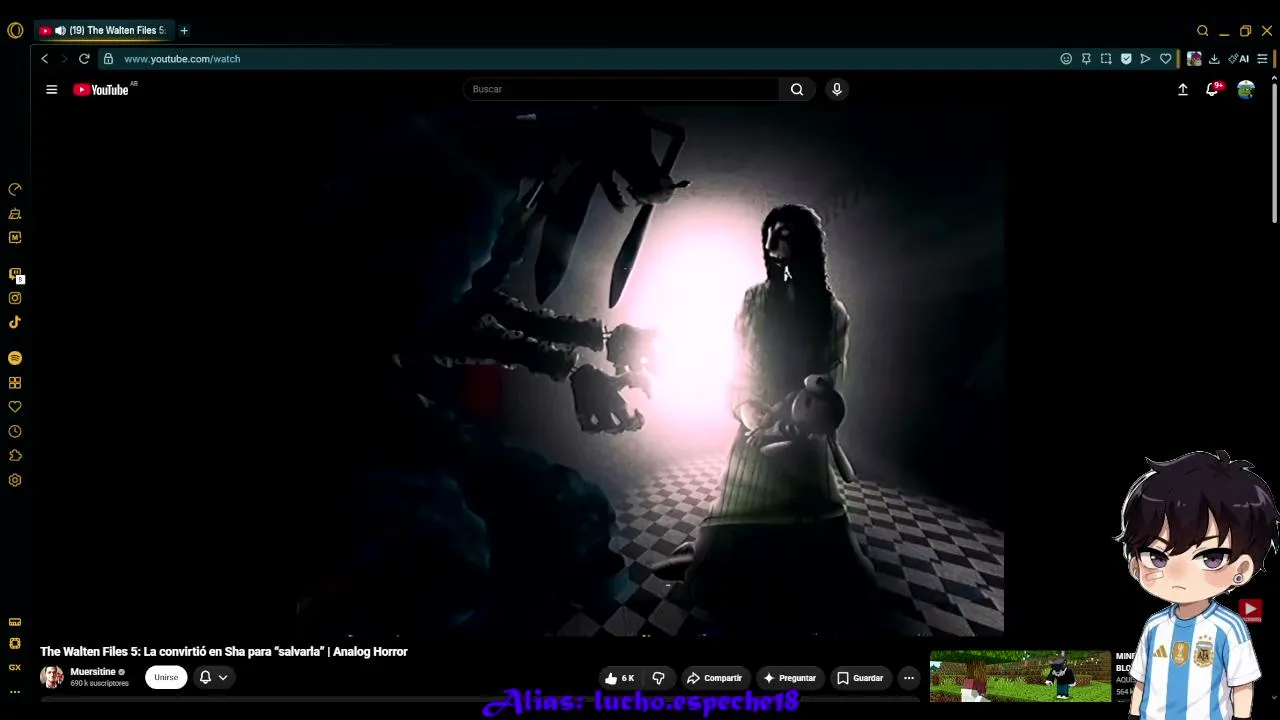Open Instagram in the sidebar

click(15, 298)
